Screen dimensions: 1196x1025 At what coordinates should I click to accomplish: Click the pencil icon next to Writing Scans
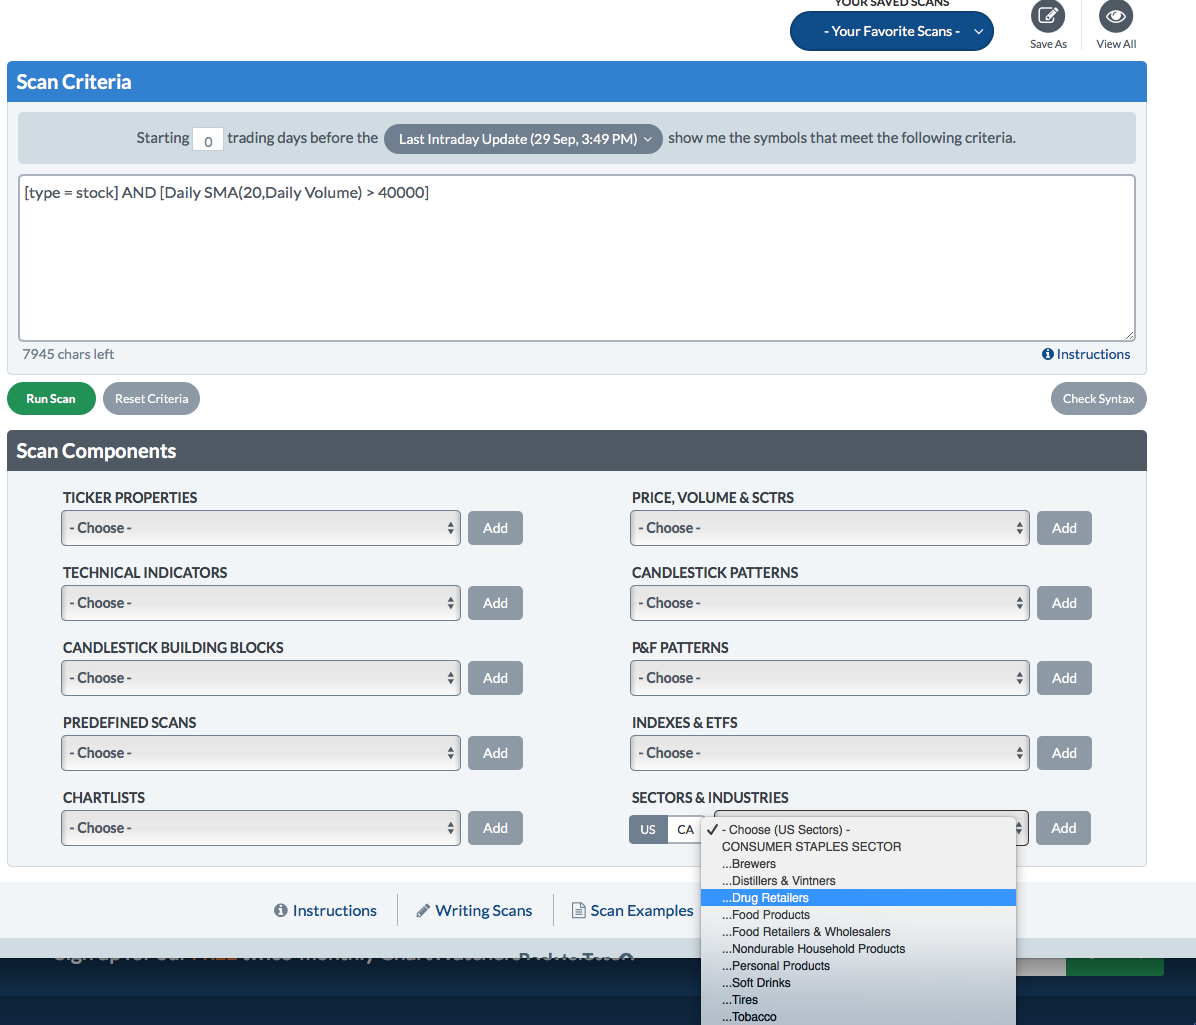click(x=424, y=910)
